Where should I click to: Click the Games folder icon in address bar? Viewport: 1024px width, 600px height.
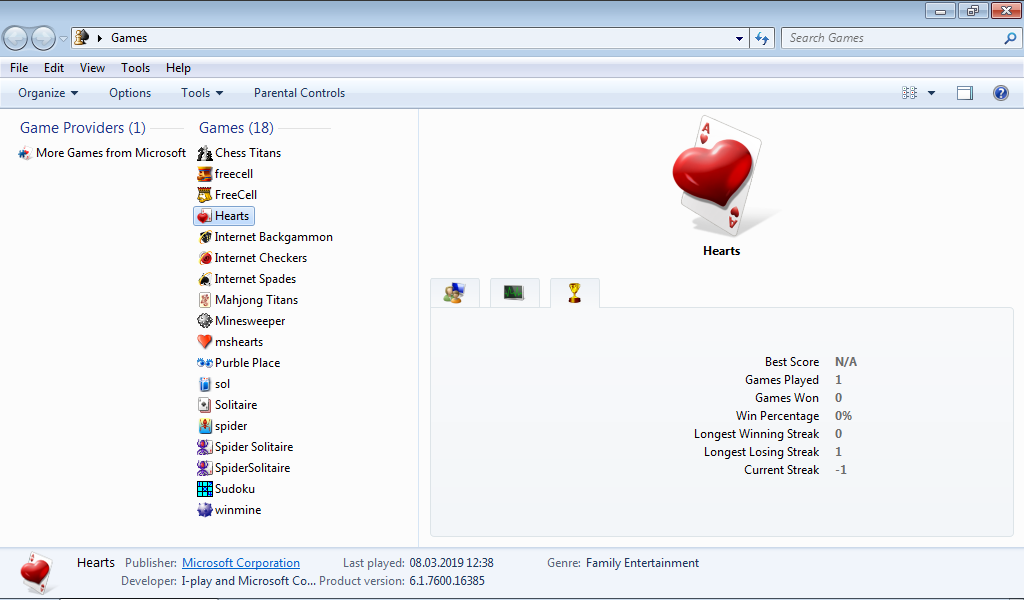[x=82, y=37]
